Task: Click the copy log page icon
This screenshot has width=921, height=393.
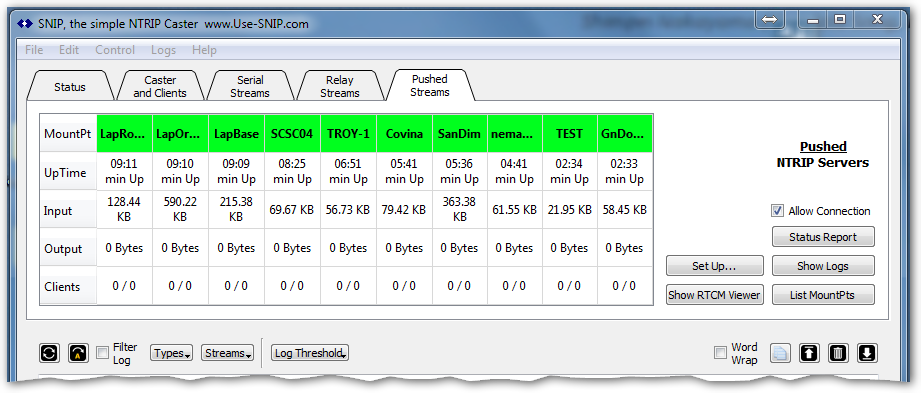Action: pos(780,353)
